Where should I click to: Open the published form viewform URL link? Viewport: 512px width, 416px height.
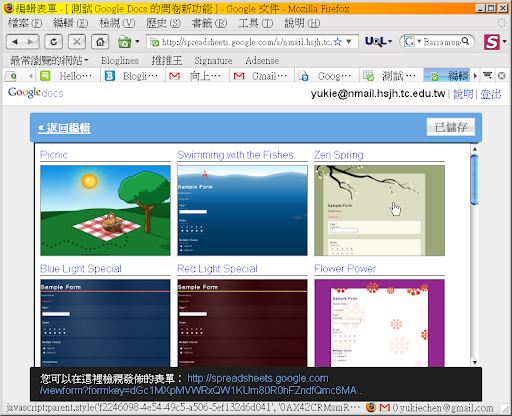pos(201,384)
